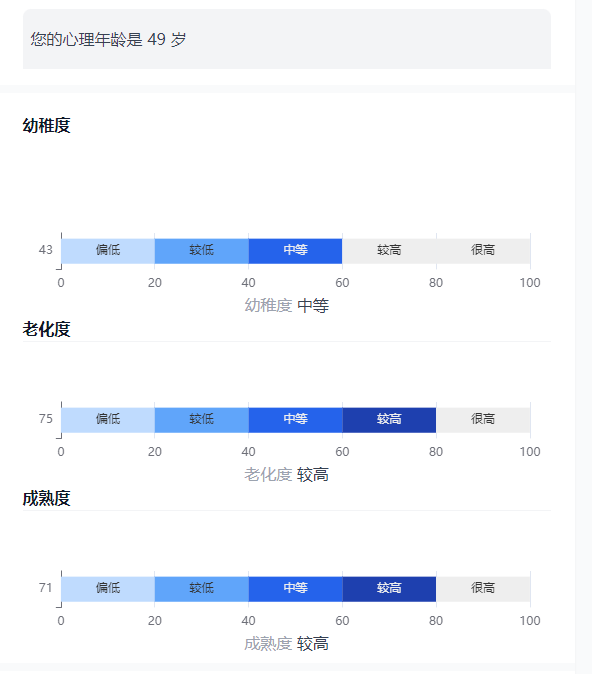Image resolution: width=592 pixels, height=674 pixels.
Task: Click the 偏低 segment in 幼稚度 chart
Action: click(108, 251)
